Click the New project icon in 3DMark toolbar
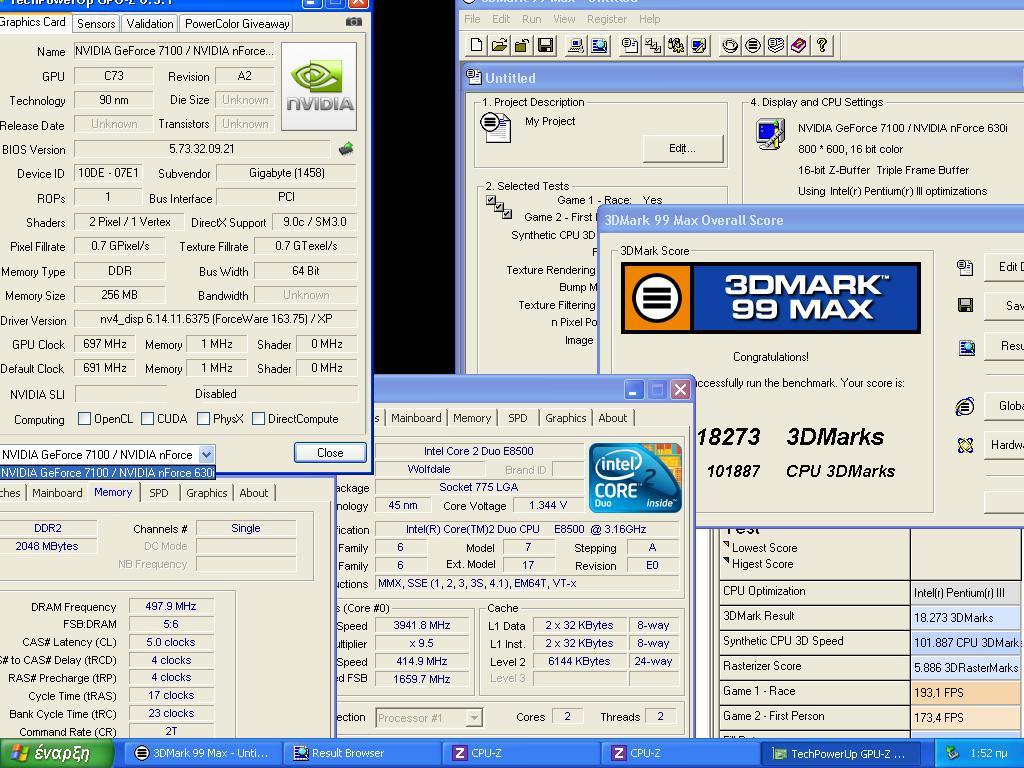The height and width of the screenshot is (768, 1024). (476, 45)
